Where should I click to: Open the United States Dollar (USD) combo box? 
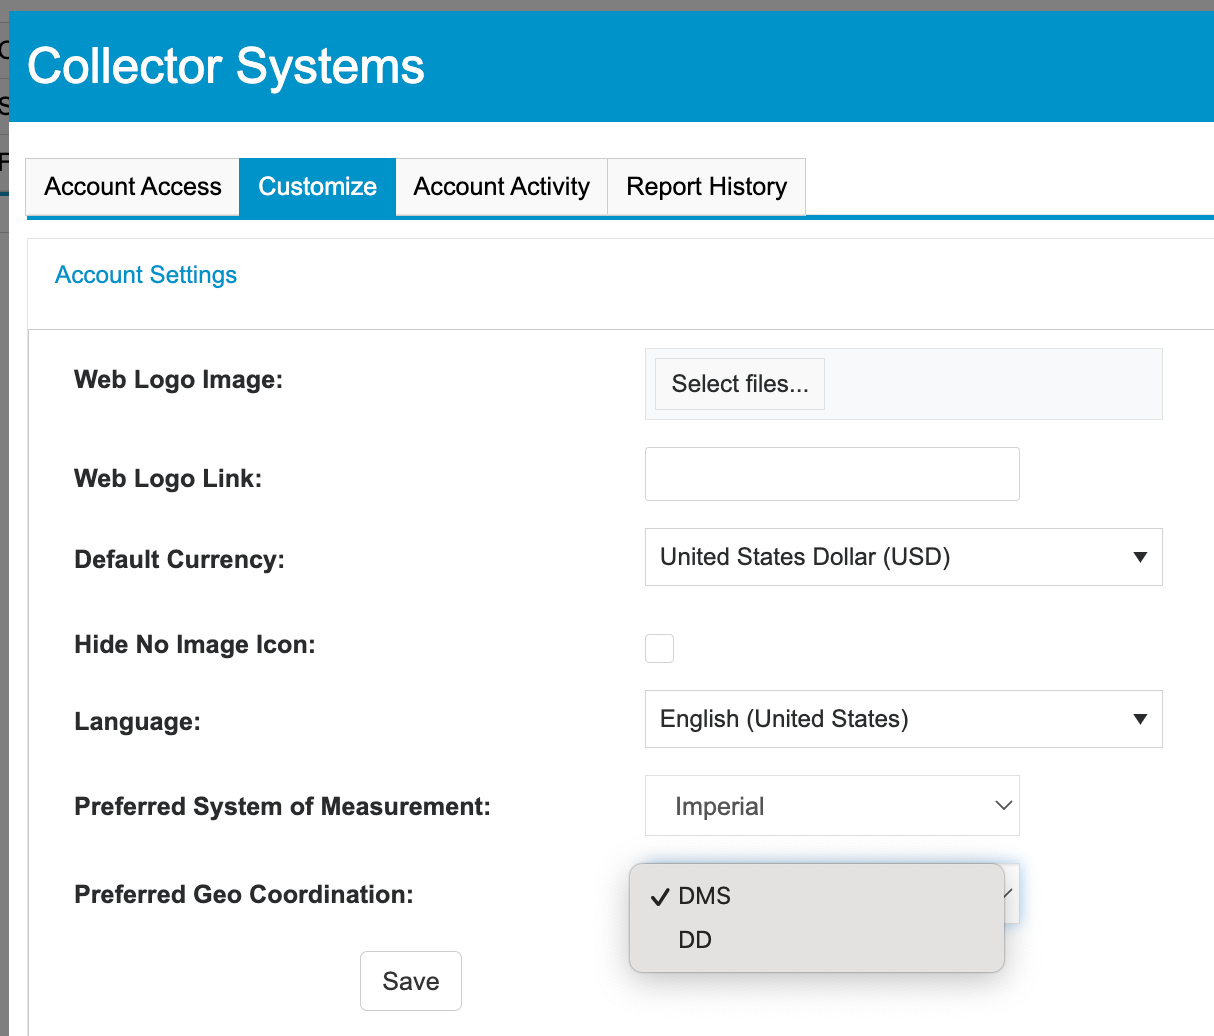[880, 557]
